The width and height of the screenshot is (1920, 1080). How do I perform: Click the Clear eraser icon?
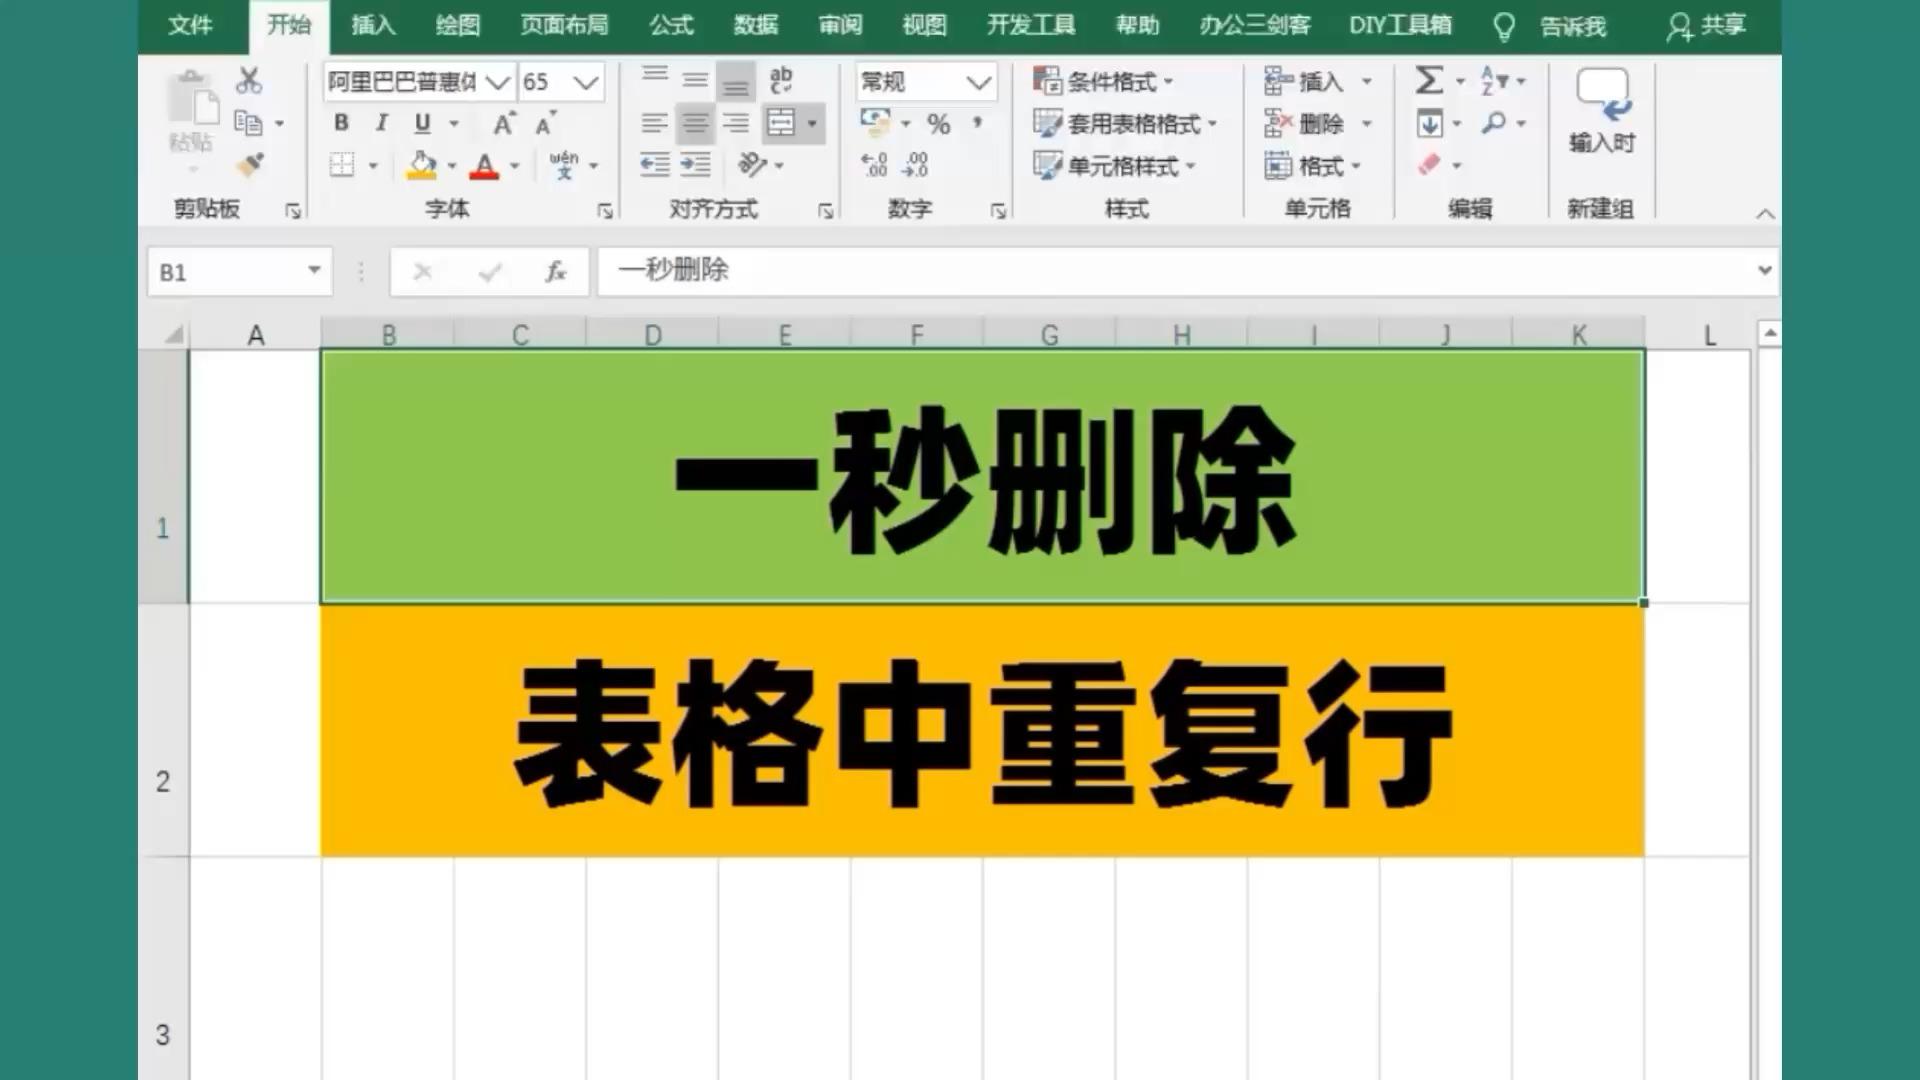point(1430,164)
